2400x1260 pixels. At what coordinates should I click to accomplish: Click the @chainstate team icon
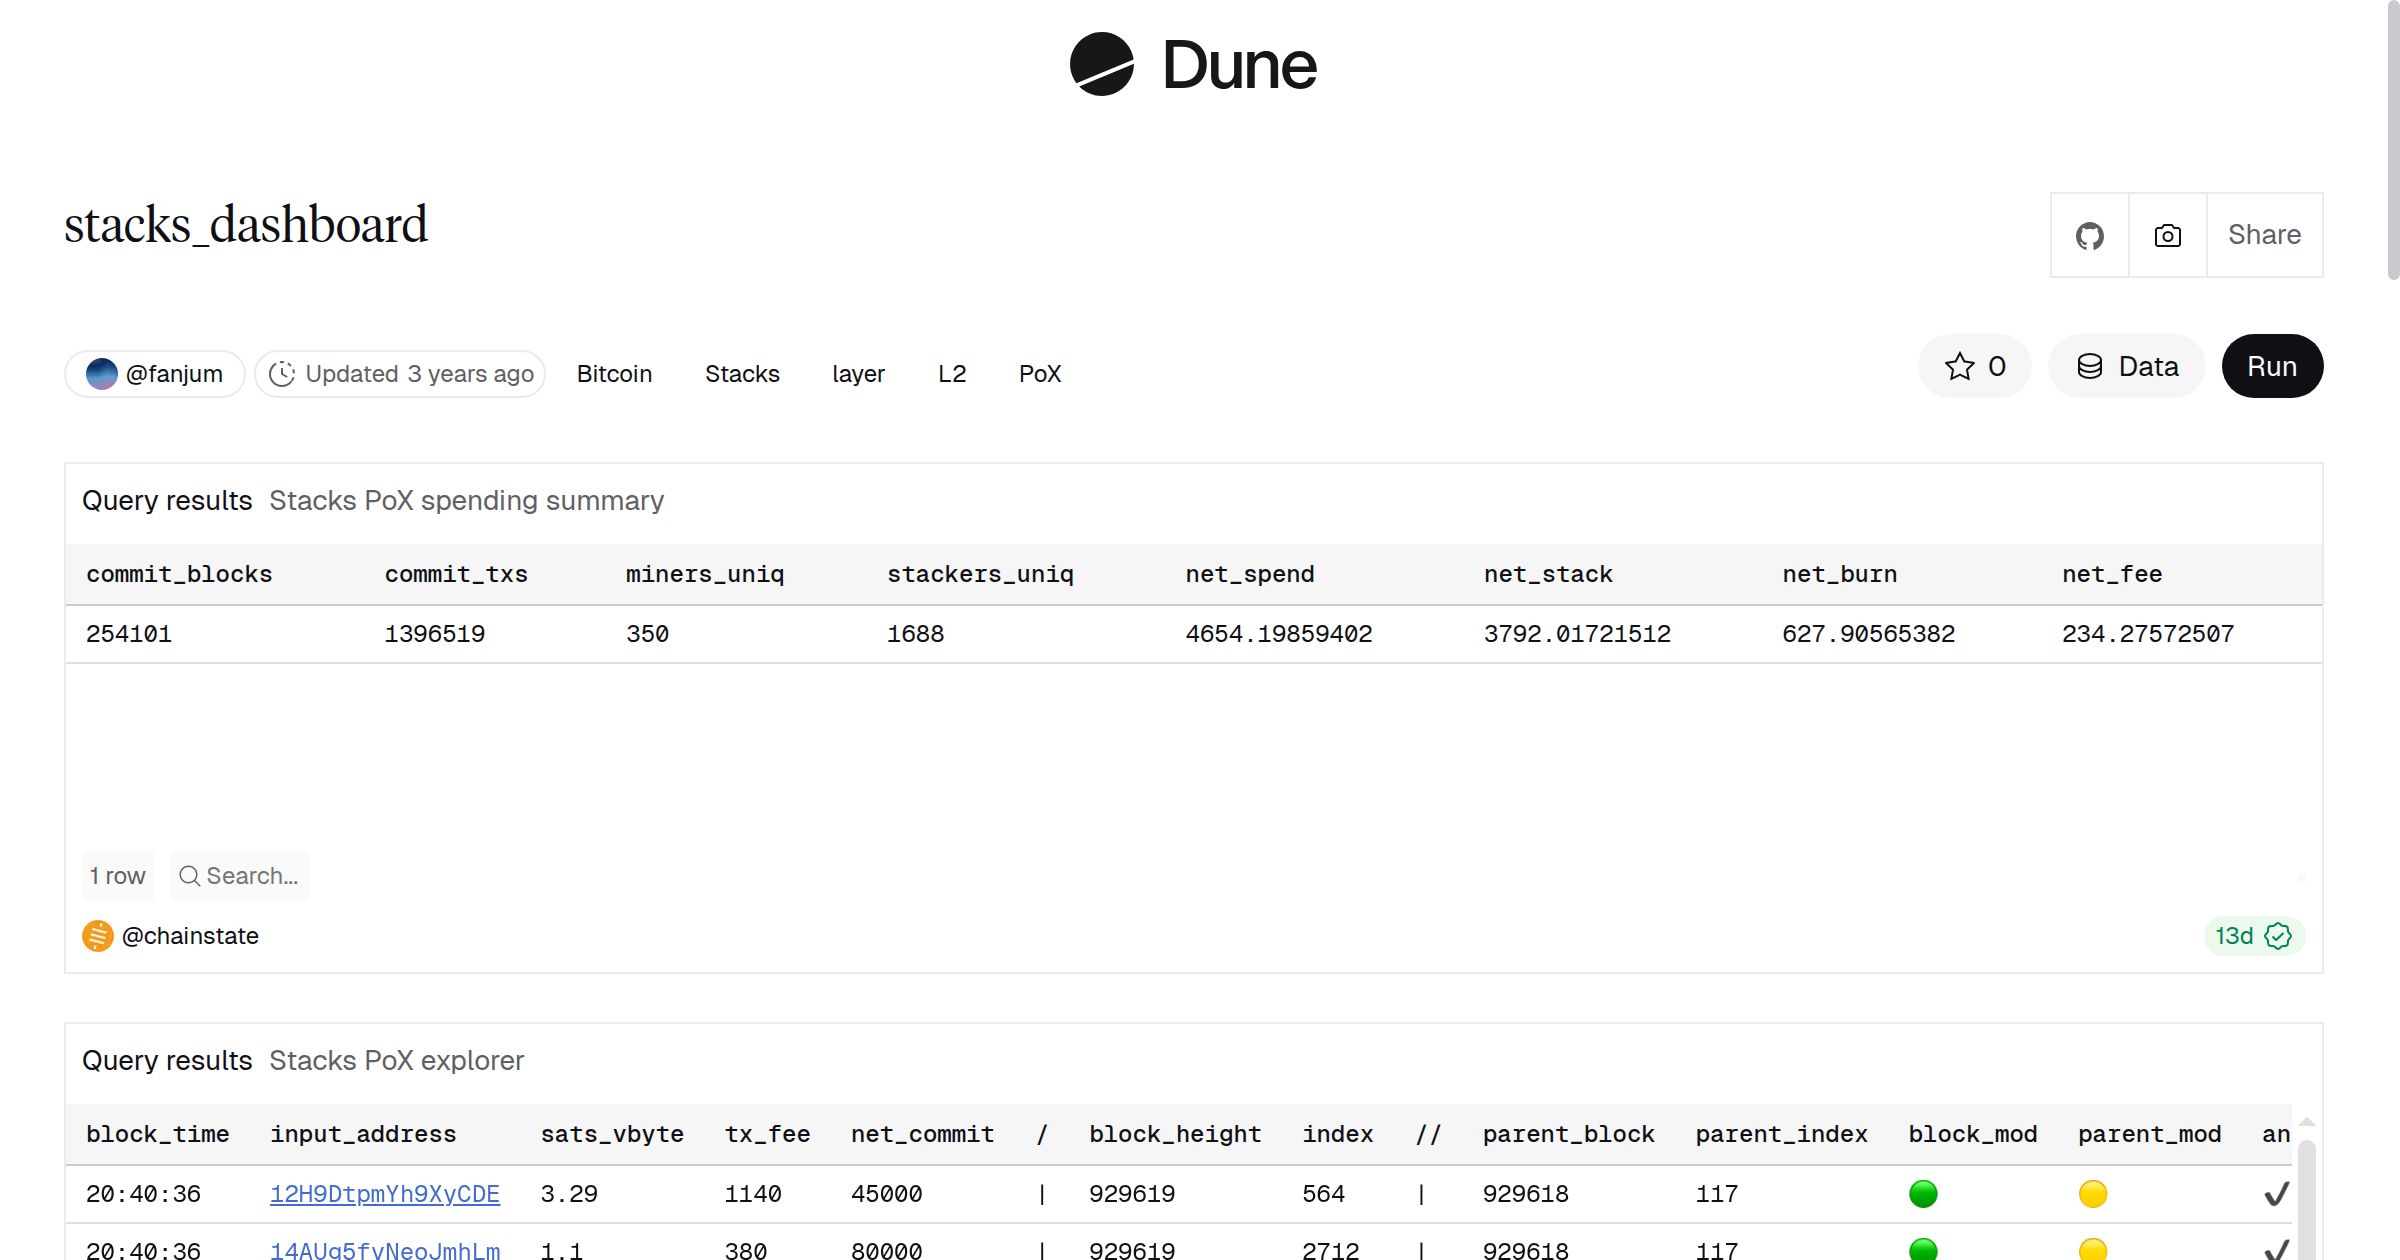point(97,936)
